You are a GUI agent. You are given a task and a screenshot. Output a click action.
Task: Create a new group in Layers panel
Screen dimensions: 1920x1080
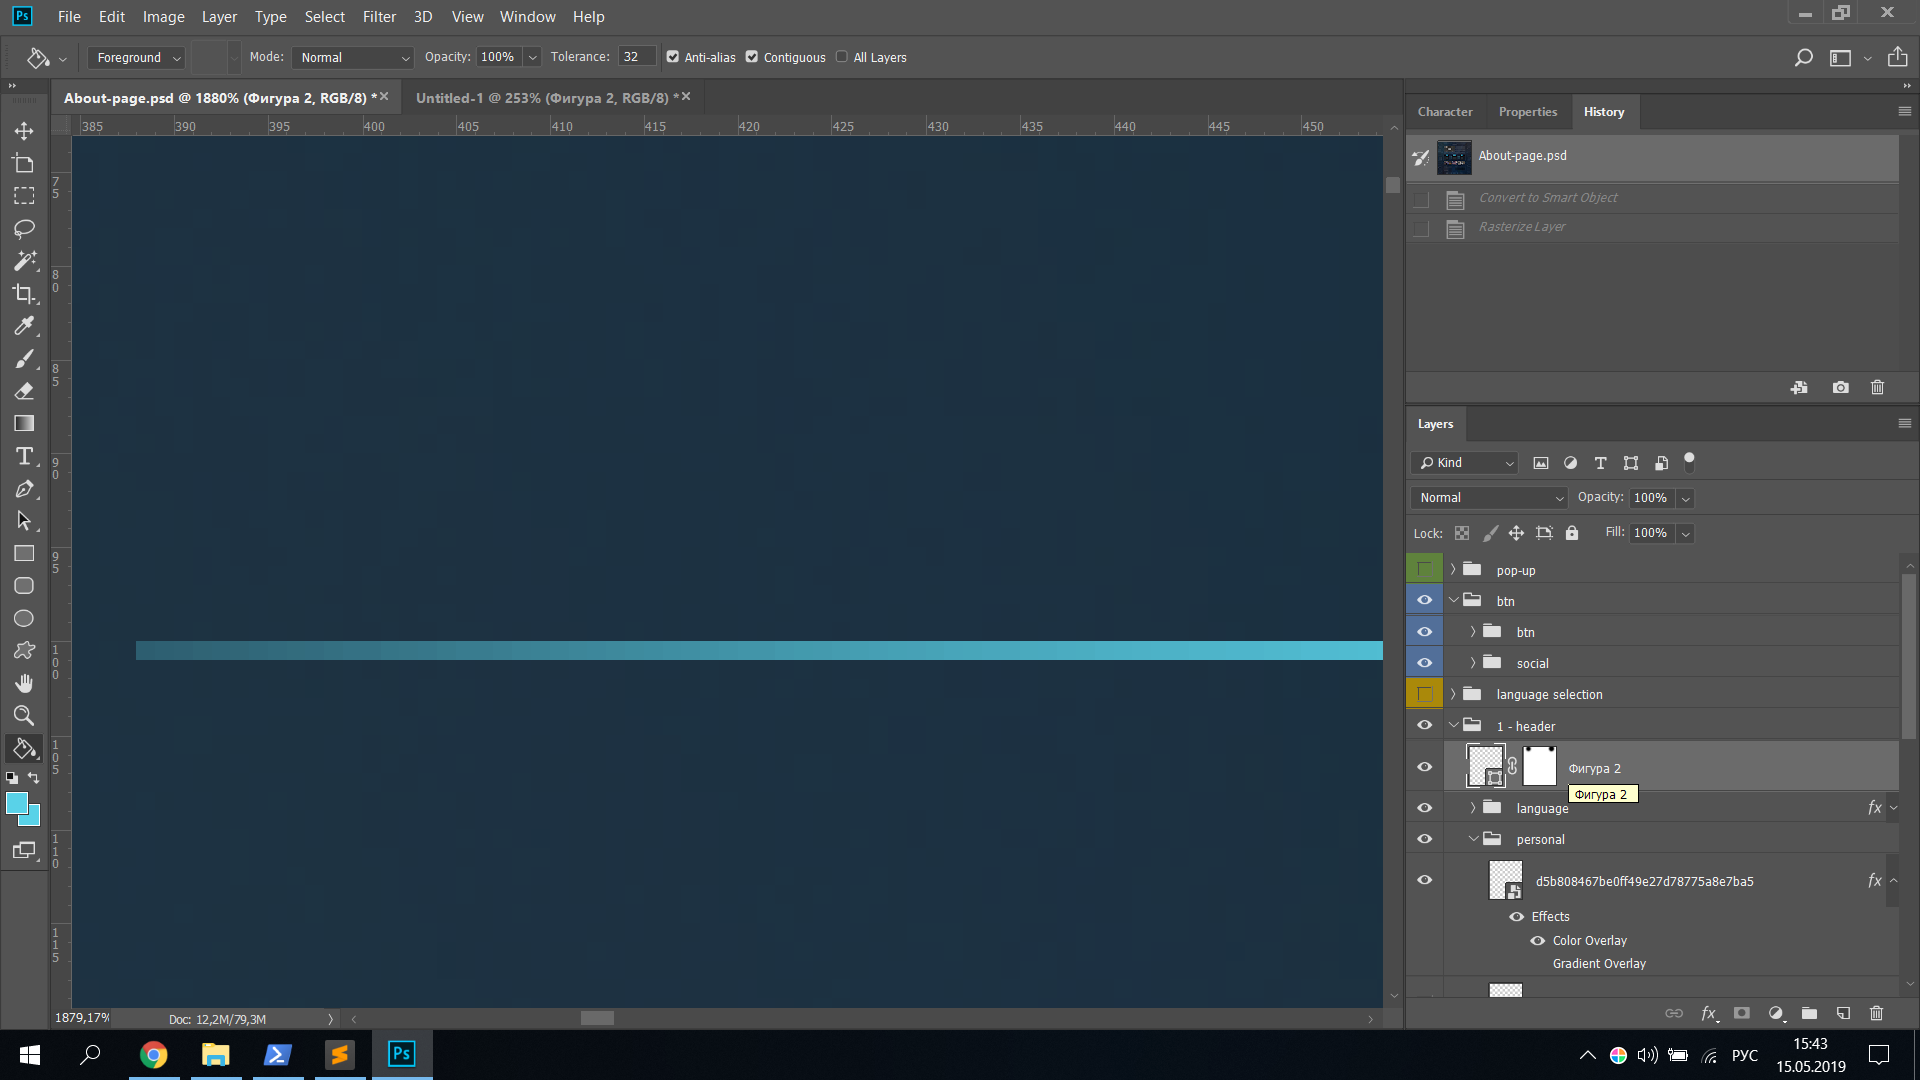point(1809,1013)
